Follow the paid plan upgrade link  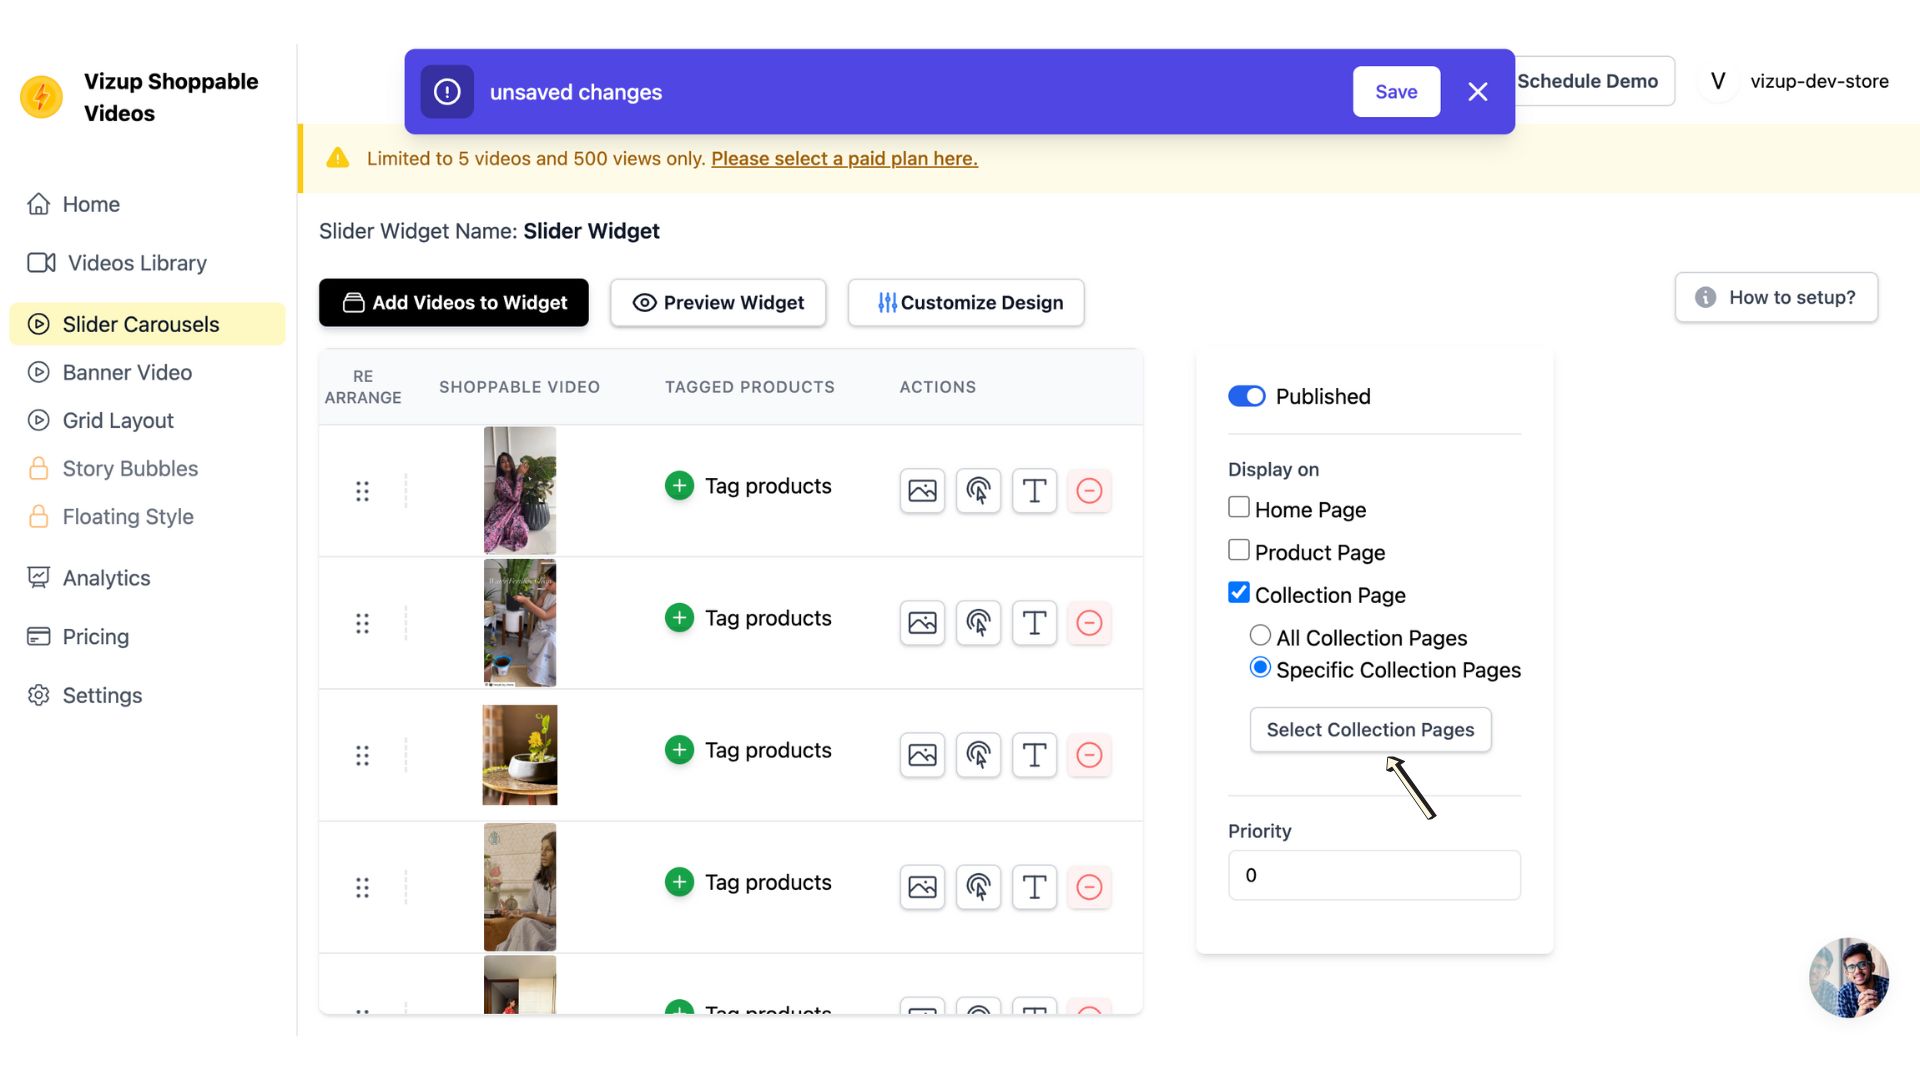[843, 158]
